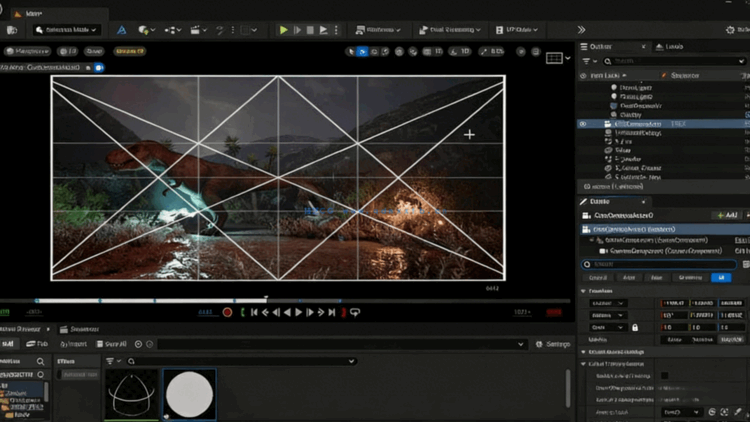Click the Details search field
This screenshot has height=422, width=750.
coord(659,264)
